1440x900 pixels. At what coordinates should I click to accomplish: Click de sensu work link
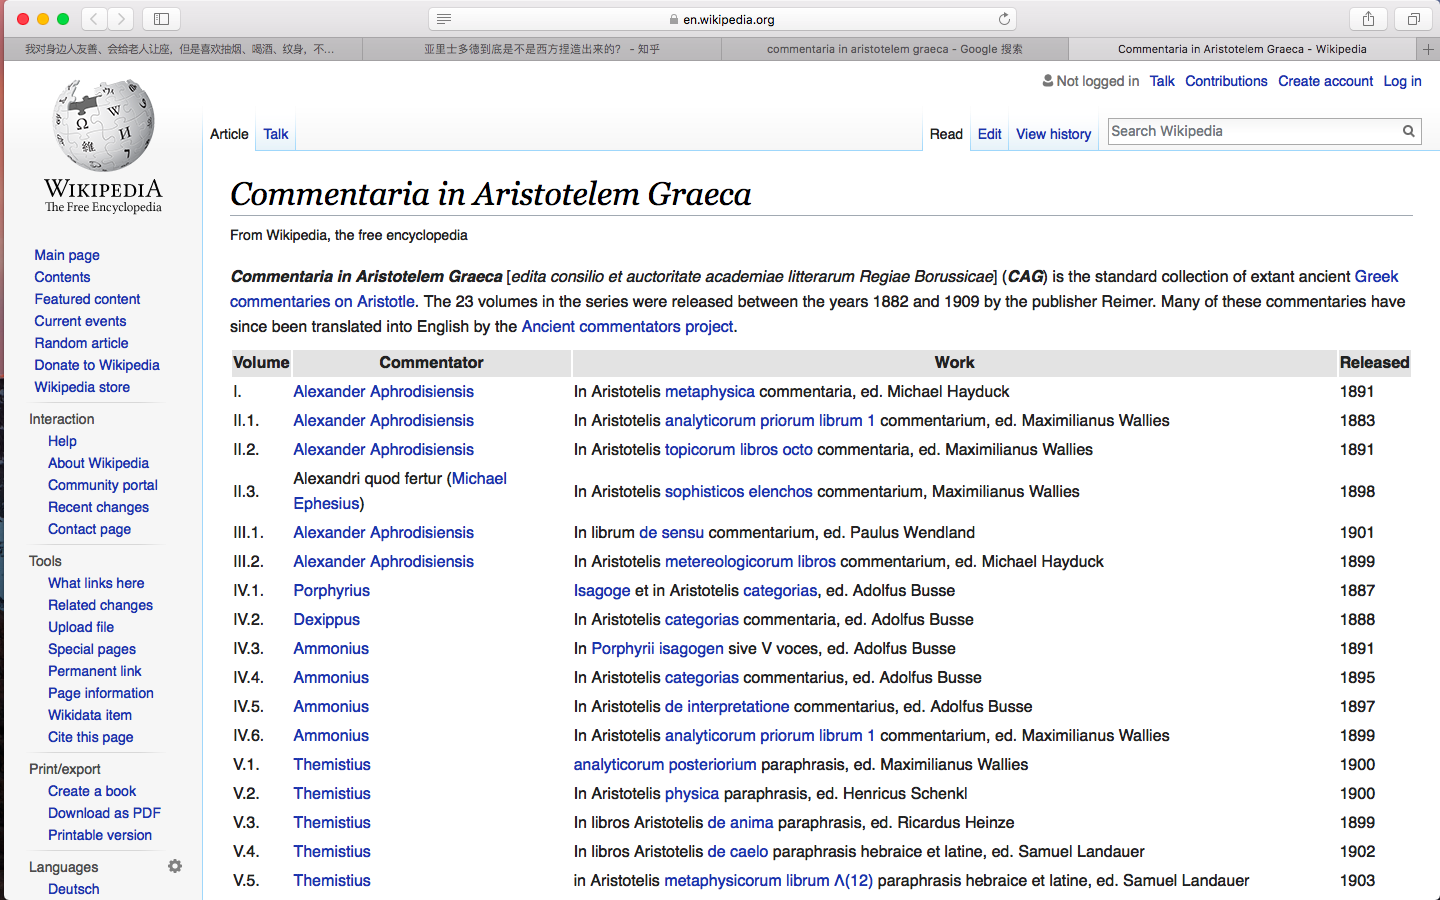(672, 532)
